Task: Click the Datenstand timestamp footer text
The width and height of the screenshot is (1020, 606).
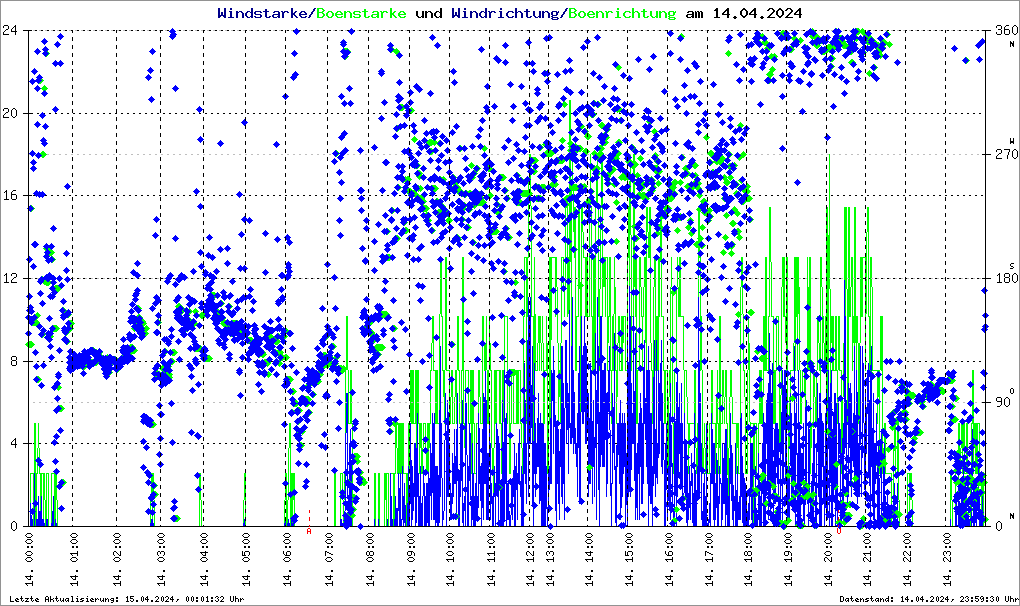Action: (929, 599)
